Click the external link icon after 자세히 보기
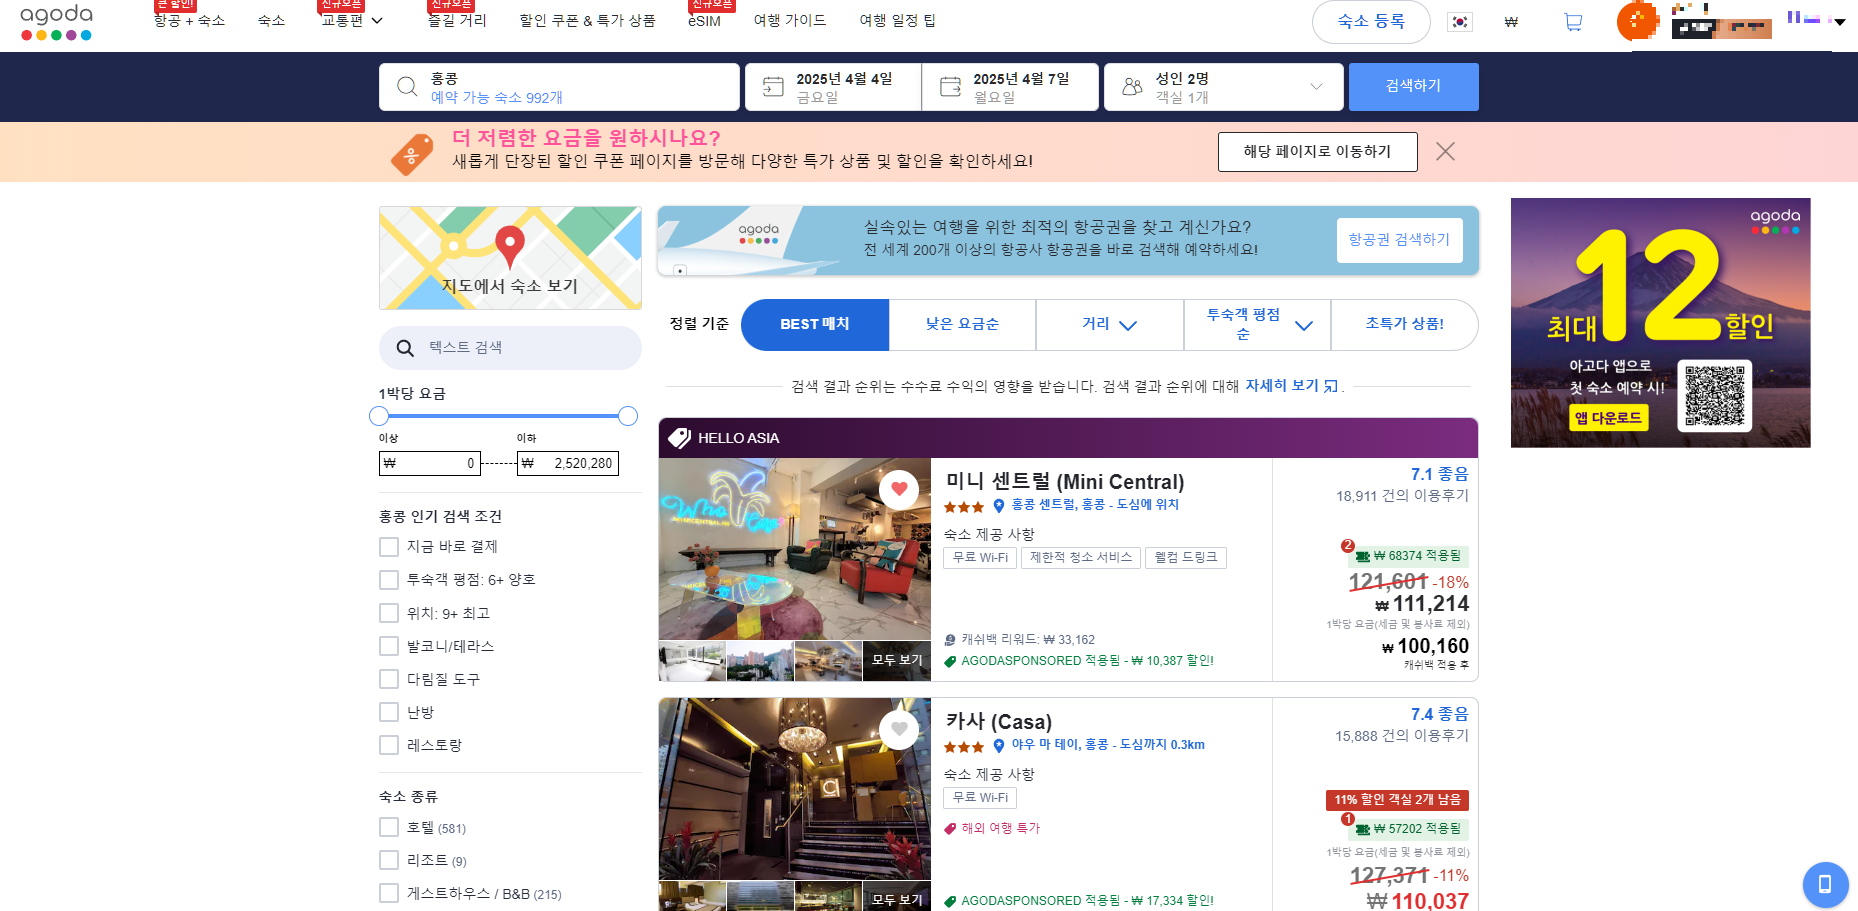The image size is (1858, 911). (x=1331, y=386)
